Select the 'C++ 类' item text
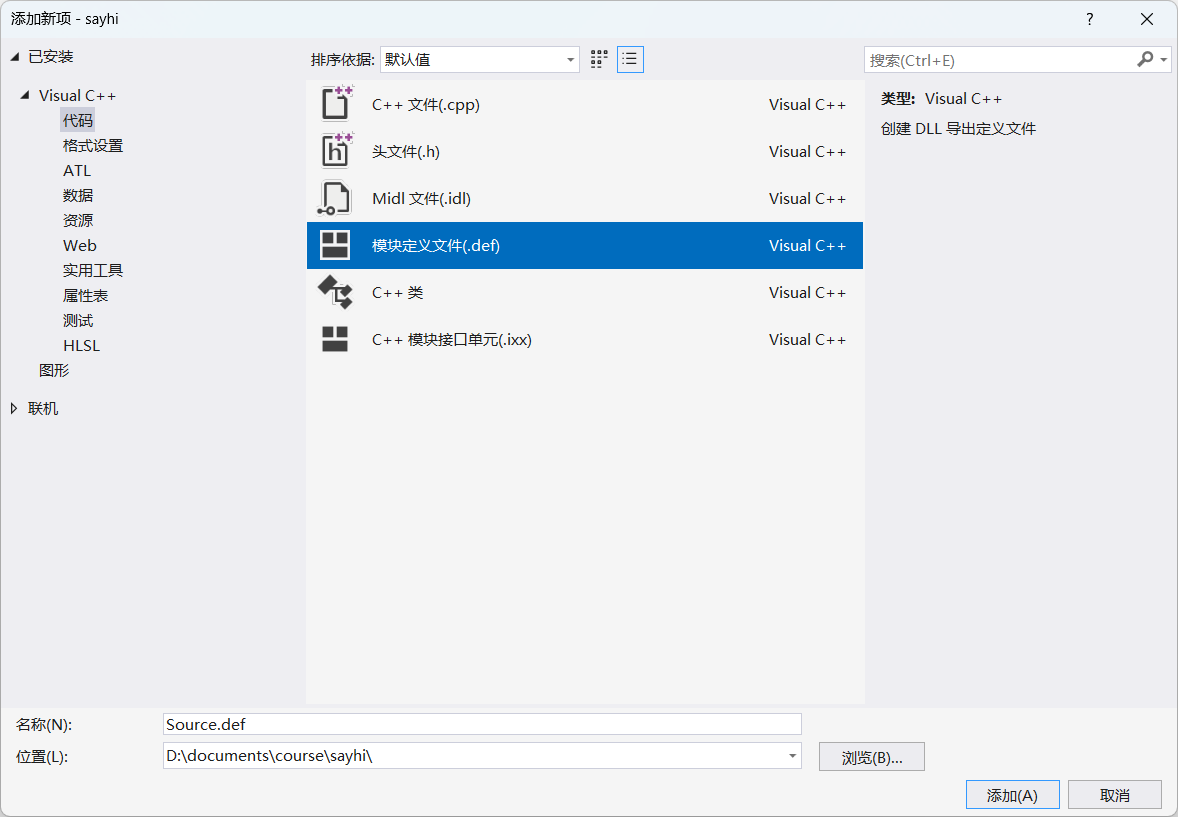Screen dimensions: 1178x817 (x=397, y=292)
